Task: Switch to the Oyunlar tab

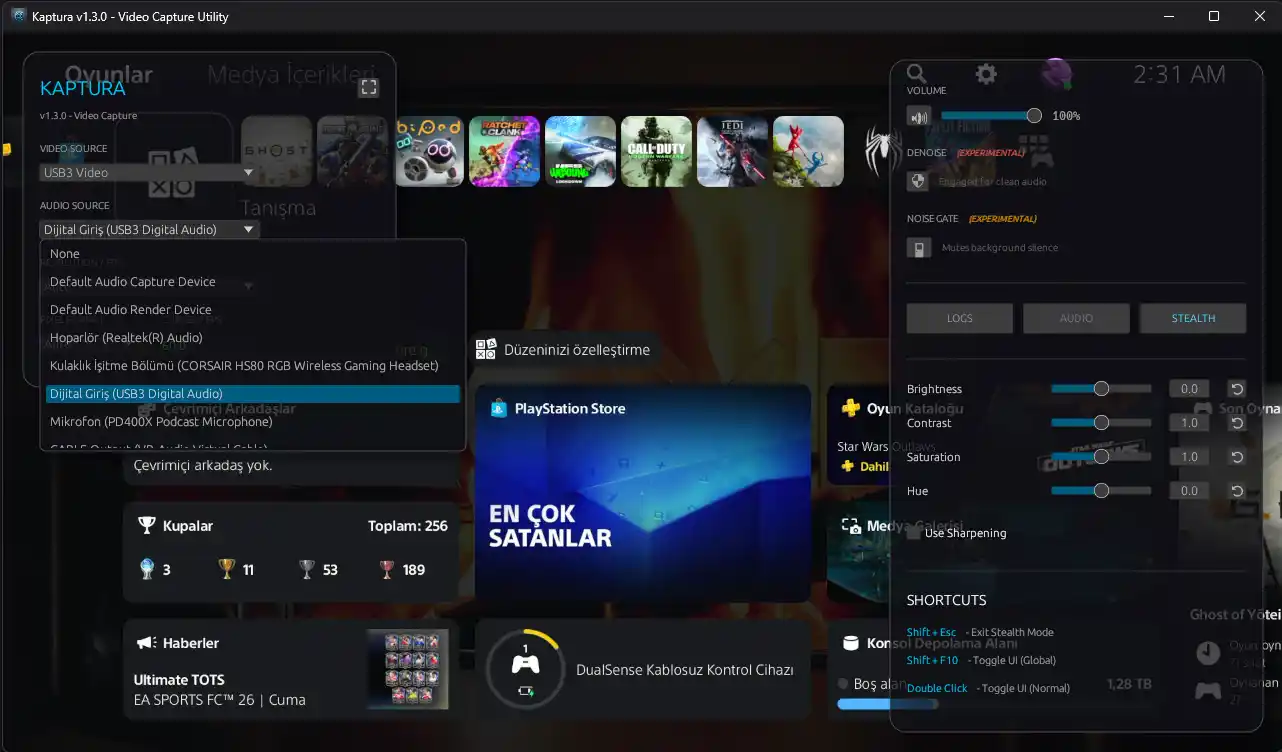Action: tap(109, 75)
